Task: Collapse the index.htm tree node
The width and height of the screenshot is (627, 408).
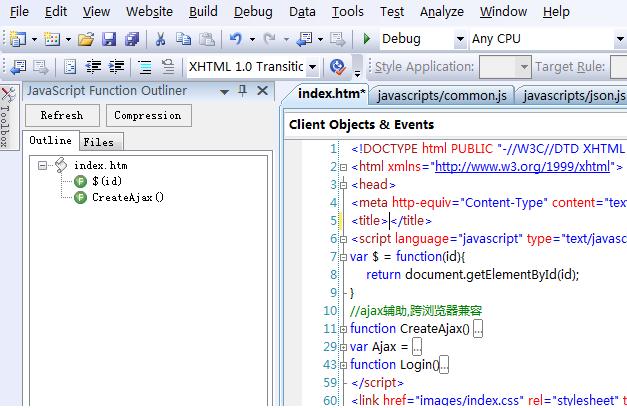Action: 43,165
